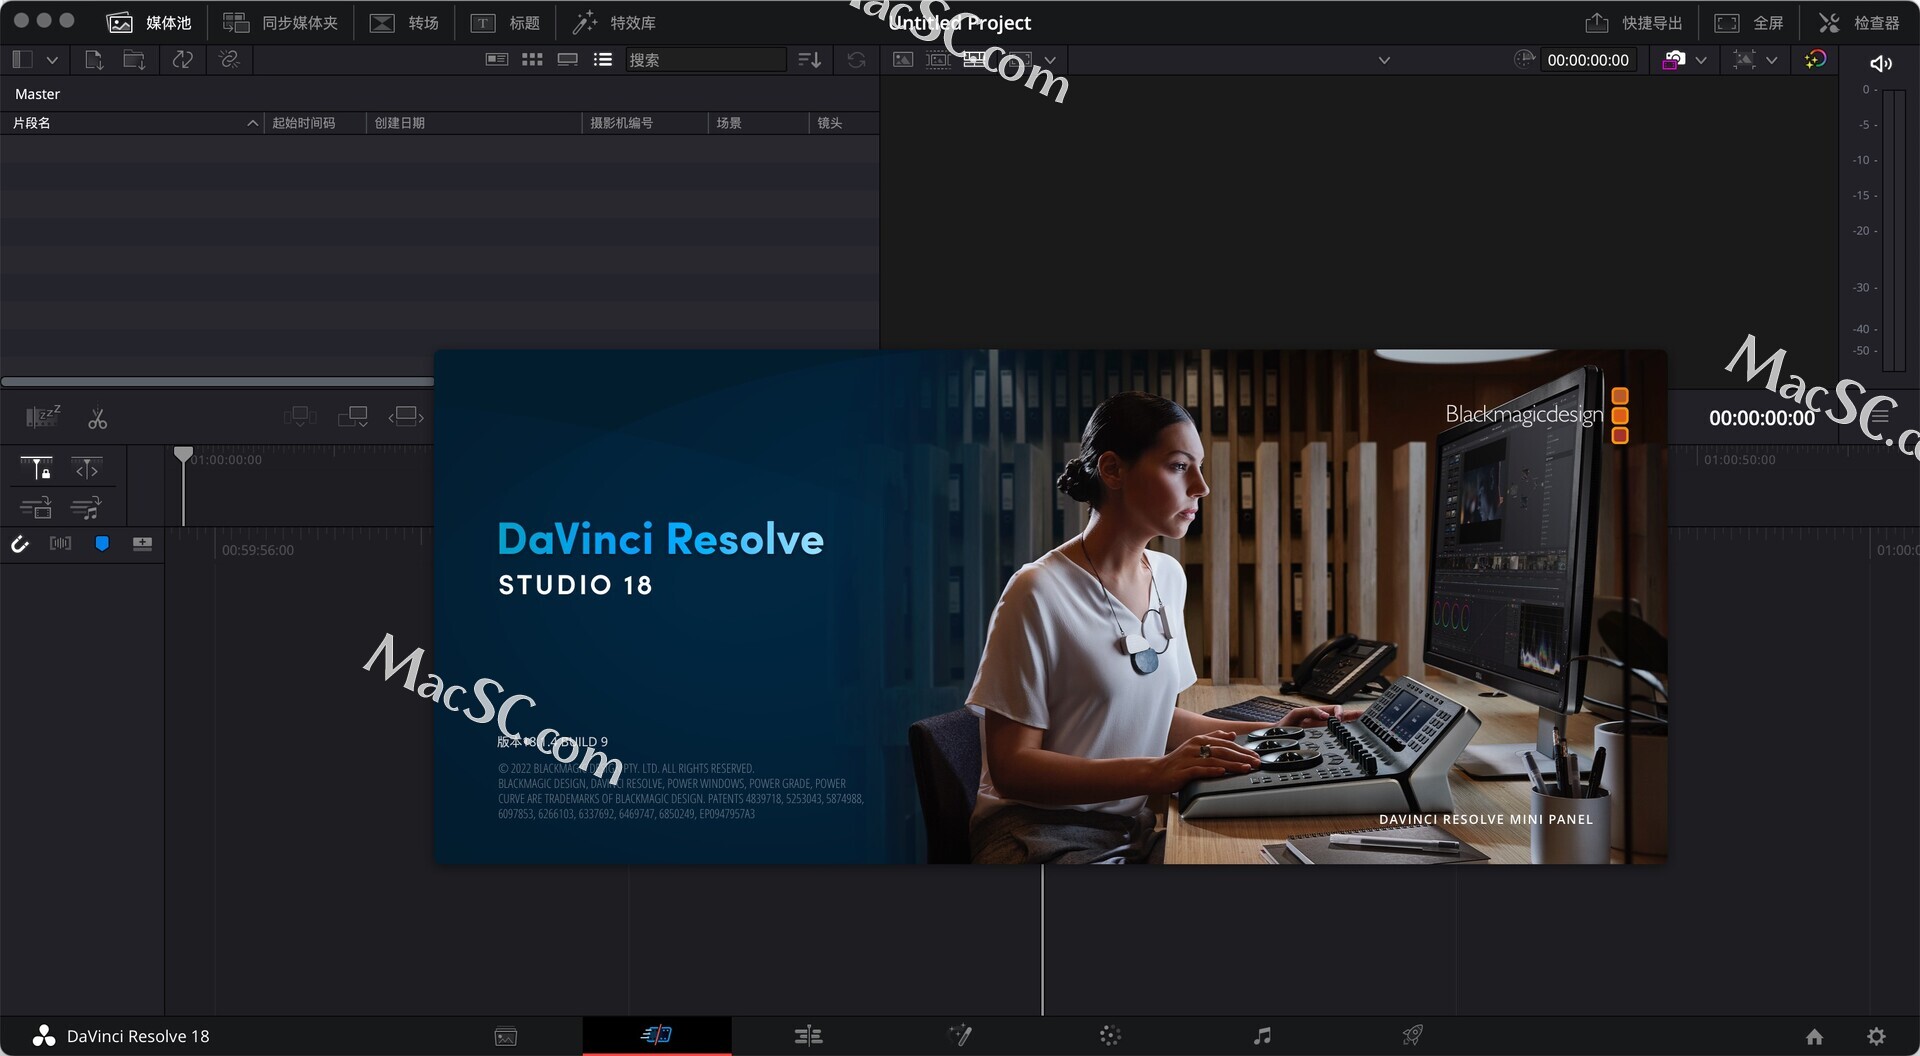Select the scissors split clip tool

pyautogui.click(x=97, y=418)
